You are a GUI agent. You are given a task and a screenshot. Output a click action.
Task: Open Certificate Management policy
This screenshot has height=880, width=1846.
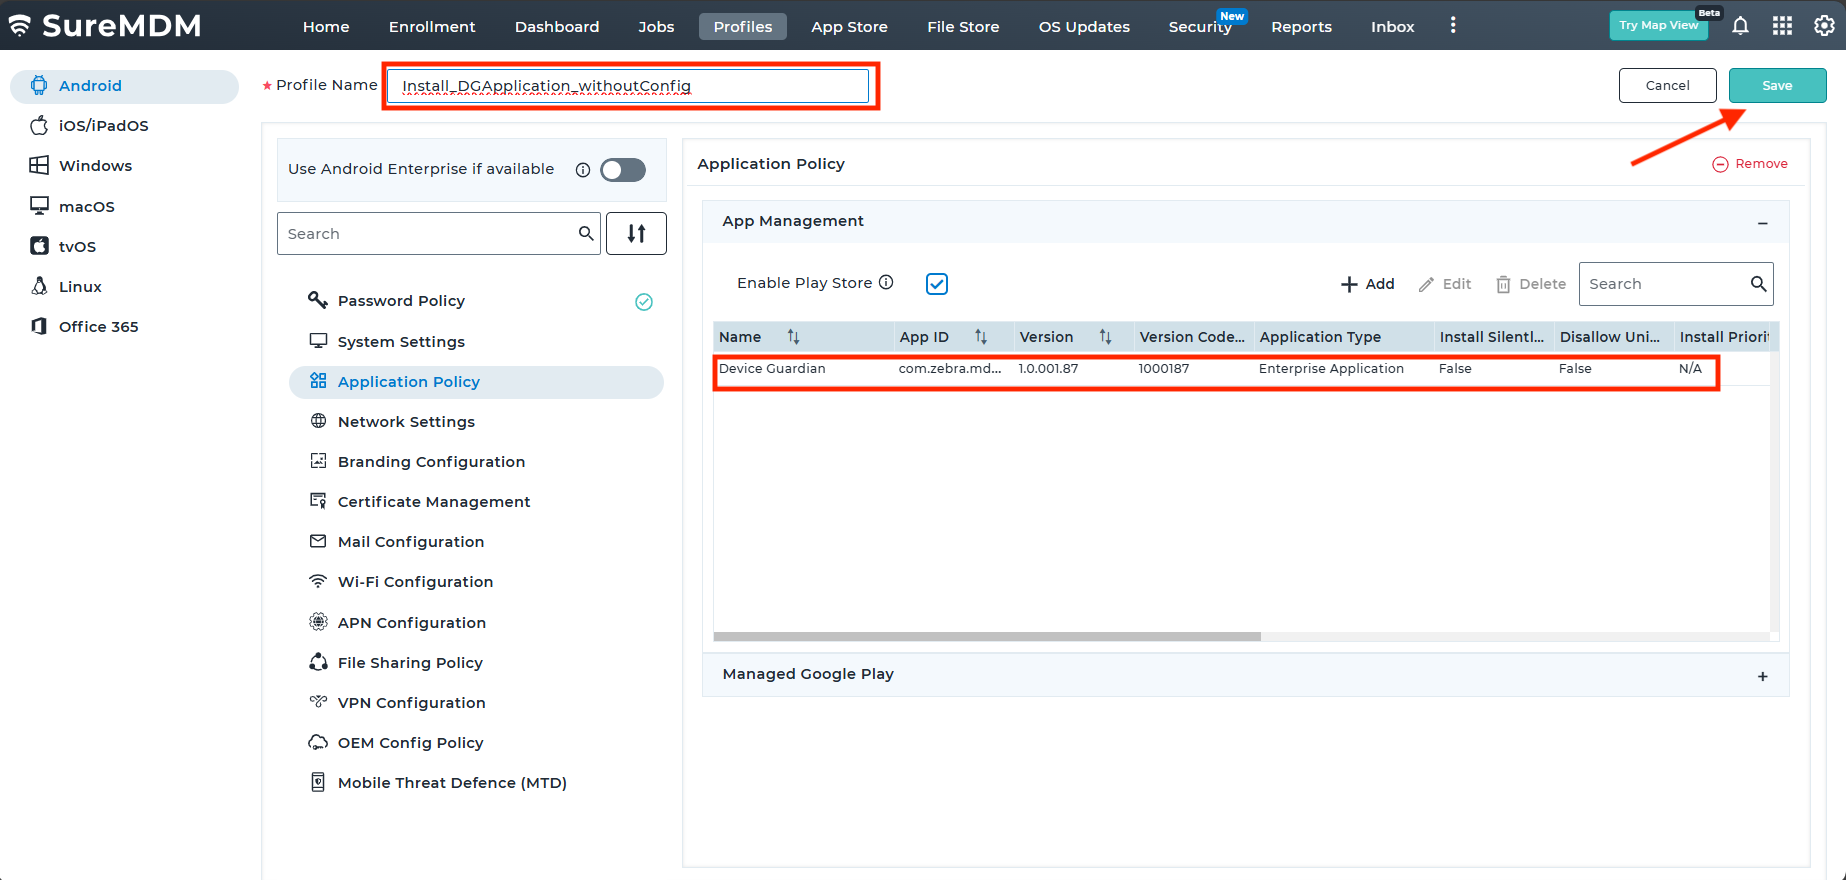tap(476, 502)
